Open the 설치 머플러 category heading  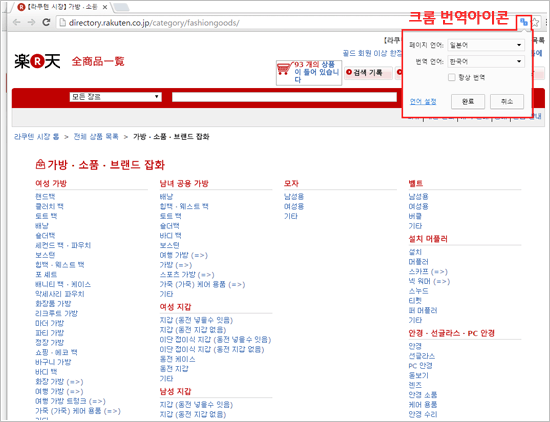point(428,239)
